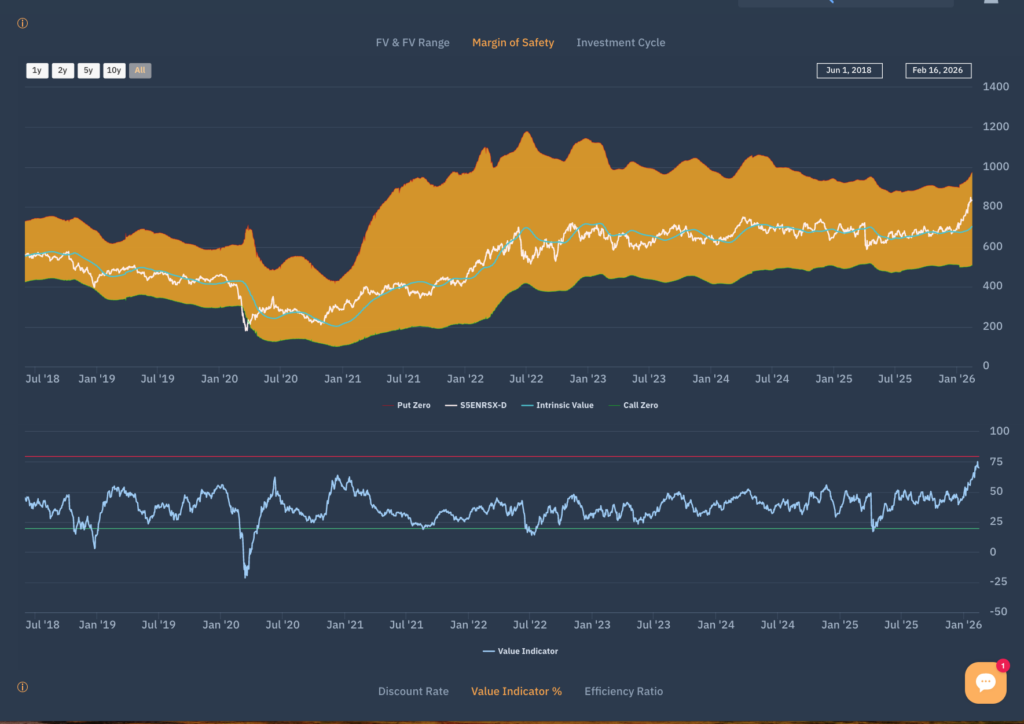Viewport: 1024px width, 724px height.
Task: Open the chat support widget
Action: 985,682
